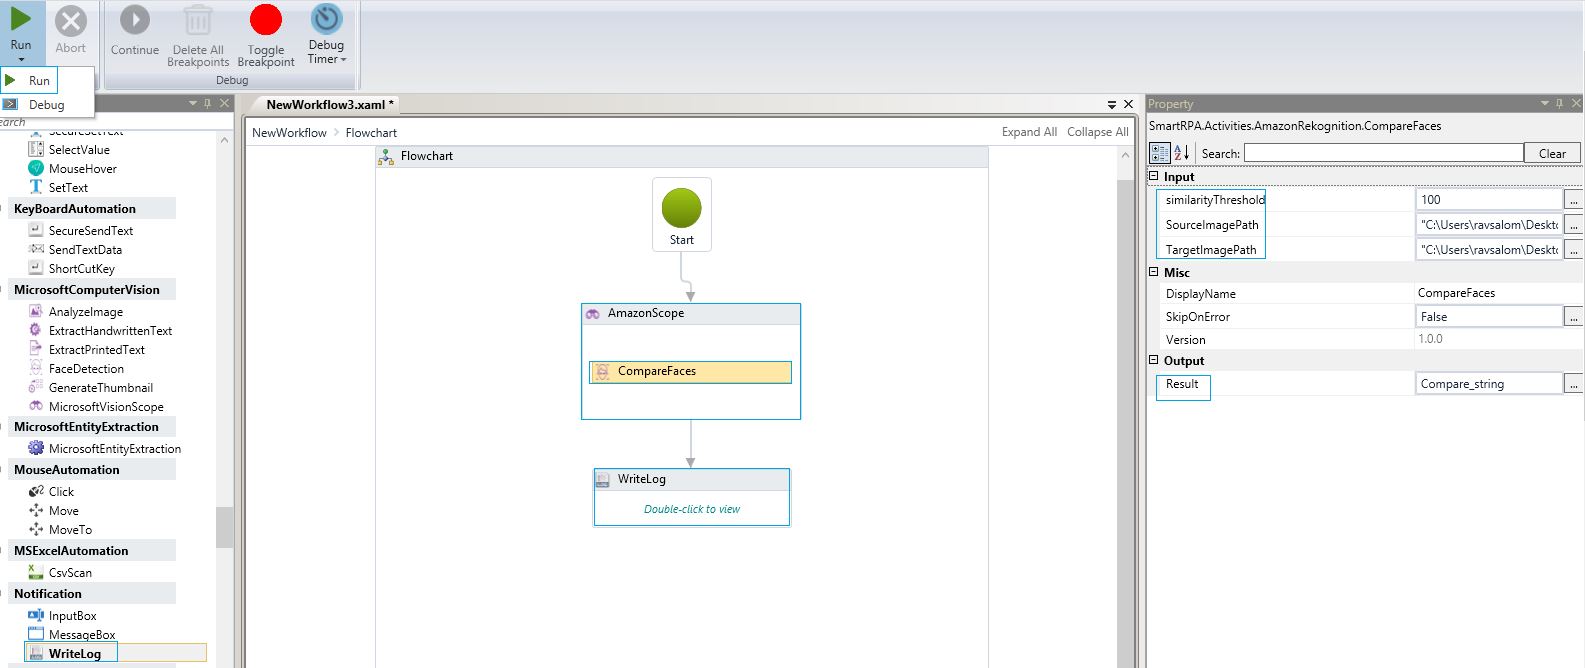
Task: Sort properties alphabetically with A-Z icon
Action: (x=1181, y=153)
